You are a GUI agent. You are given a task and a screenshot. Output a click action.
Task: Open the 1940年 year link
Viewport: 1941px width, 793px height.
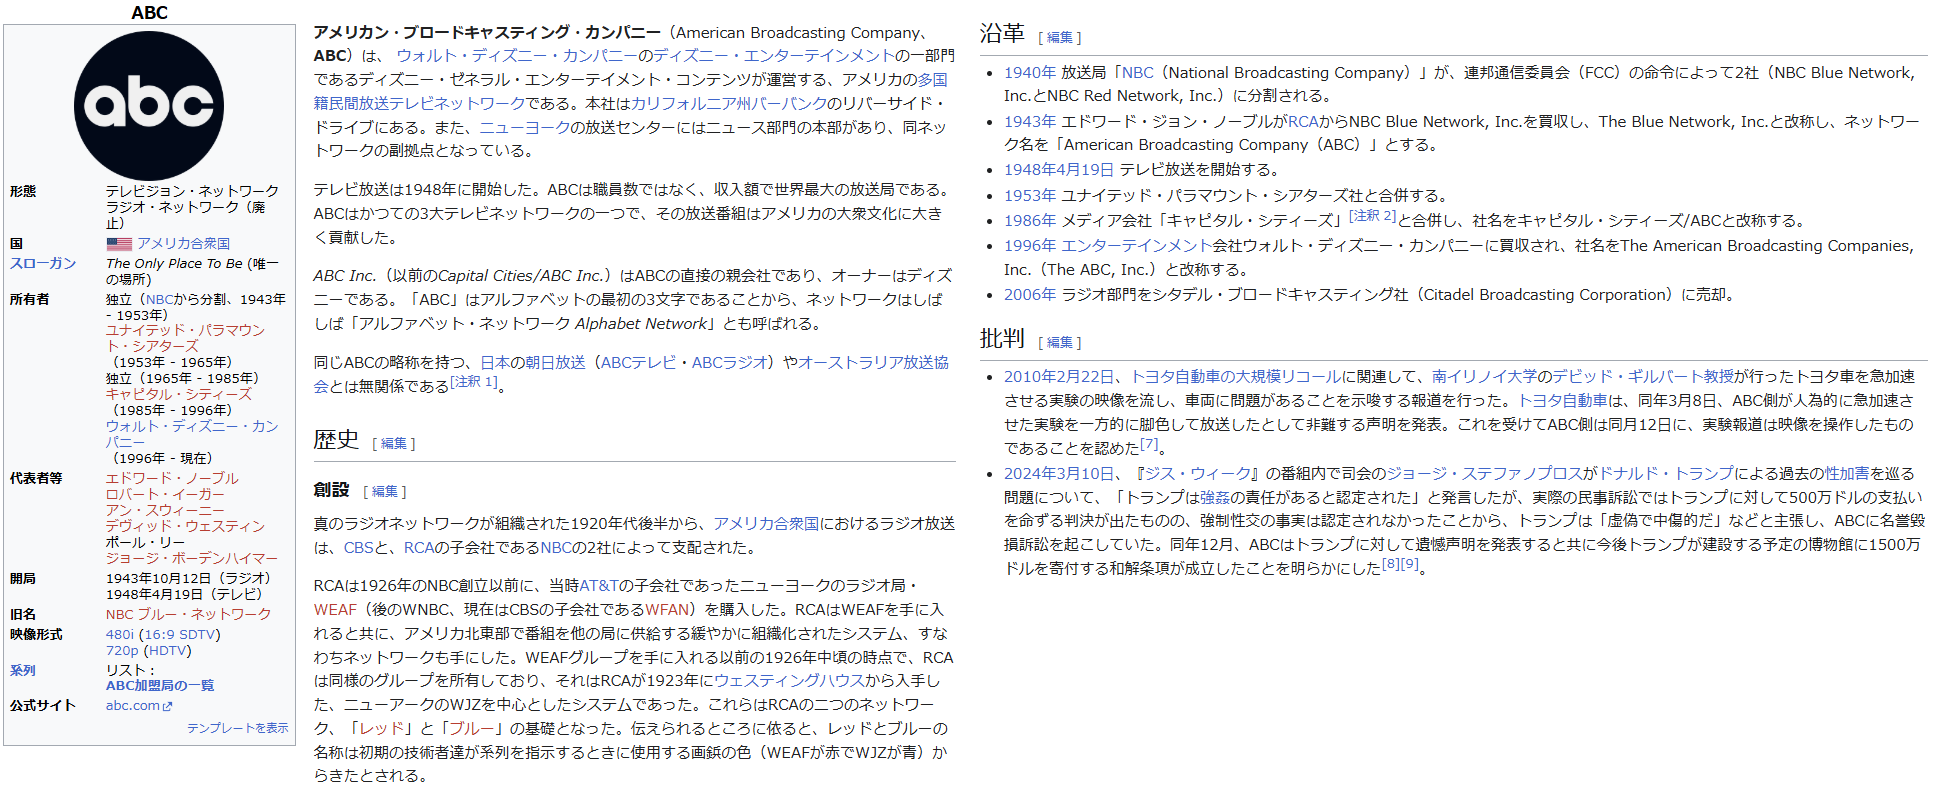pyautogui.click(x=1030, y=72)
